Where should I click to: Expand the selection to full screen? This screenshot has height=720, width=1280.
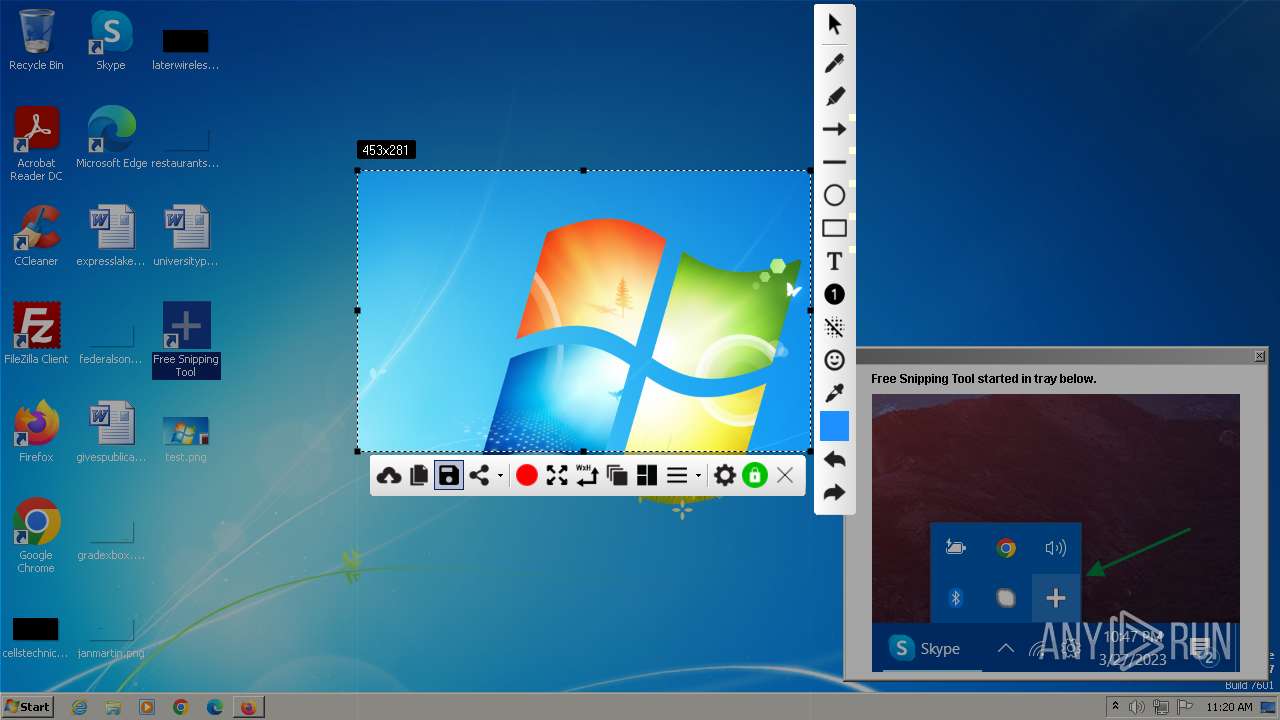[557, 476]
